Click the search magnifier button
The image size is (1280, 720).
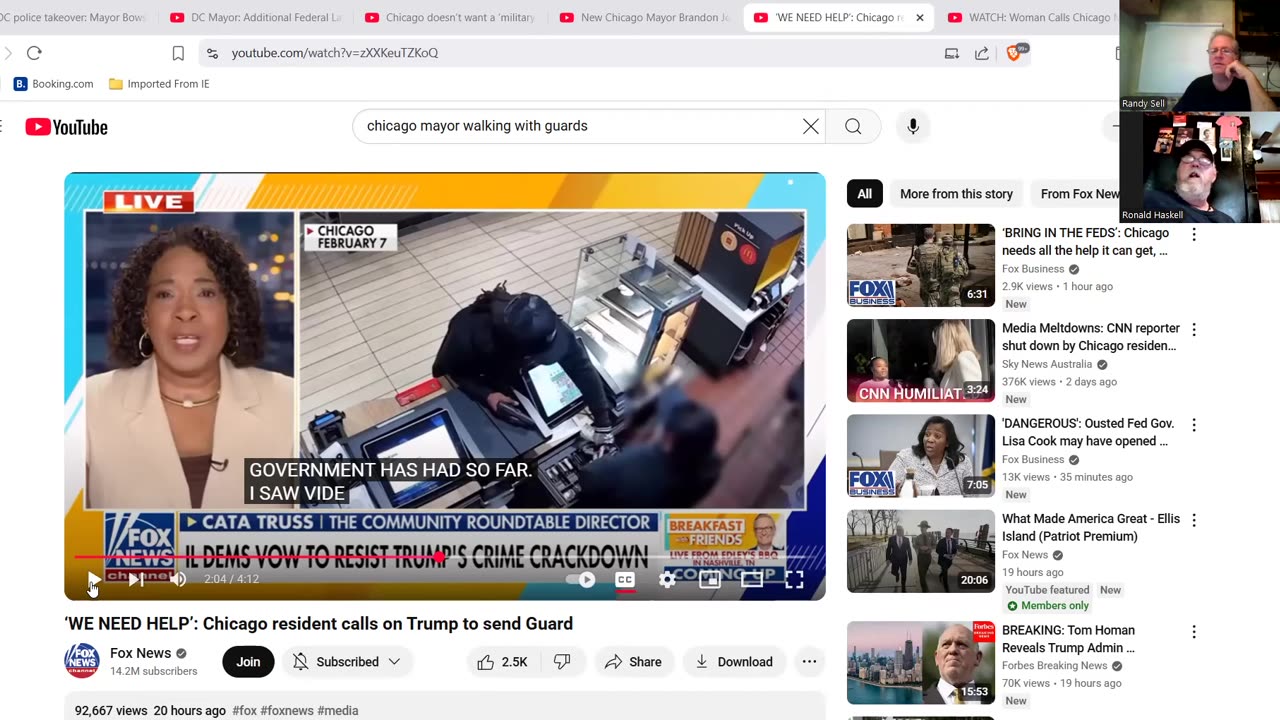pos(853,126)
